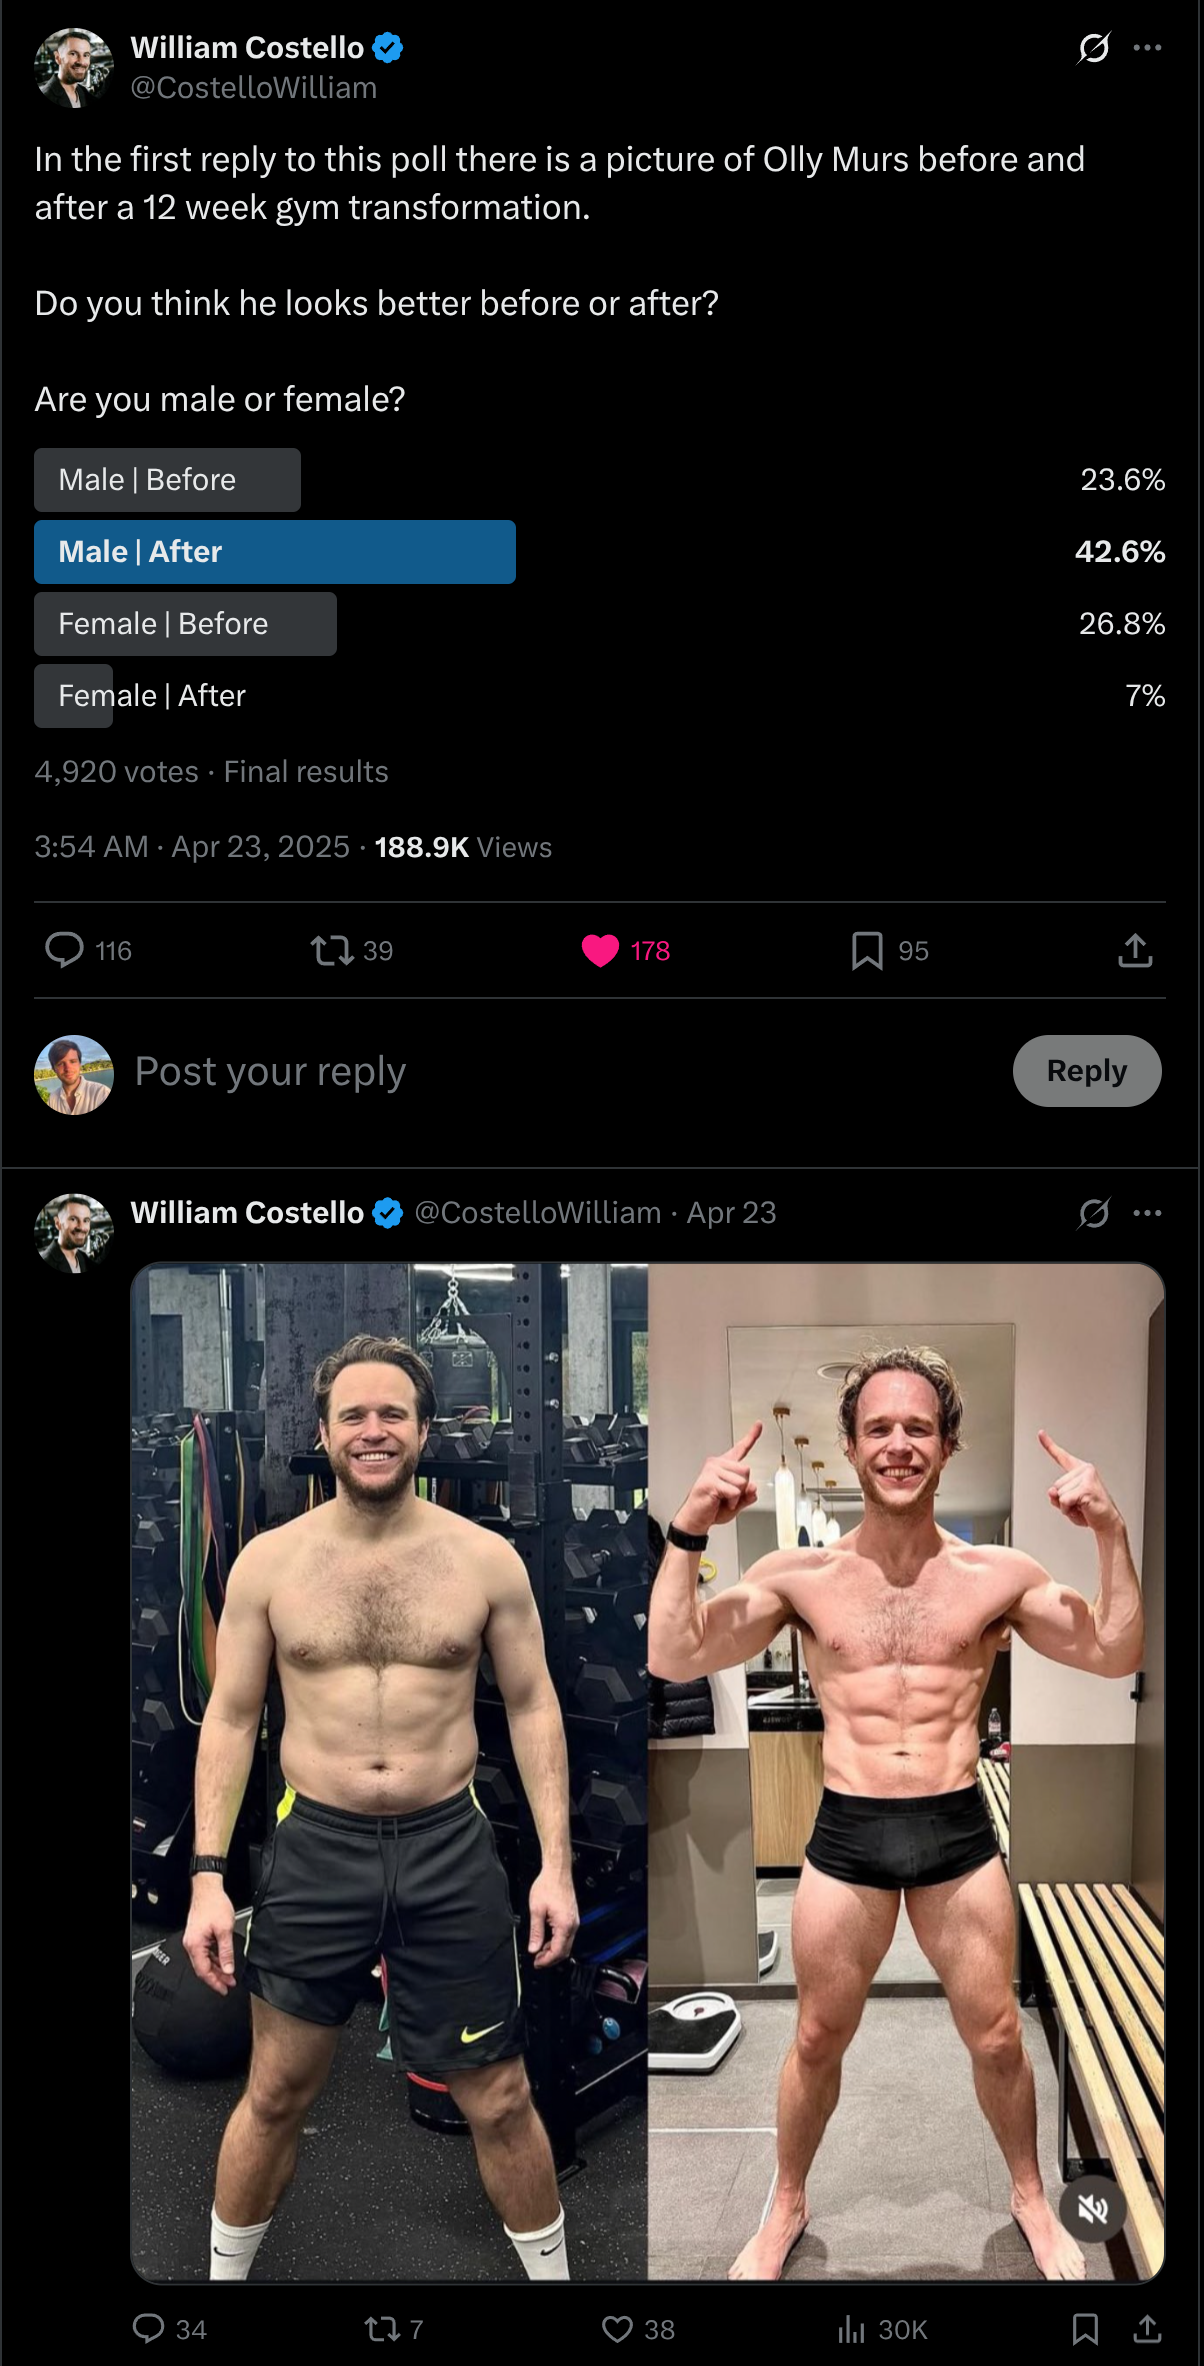Open William Costello's profile picture at top

(74, 68)
